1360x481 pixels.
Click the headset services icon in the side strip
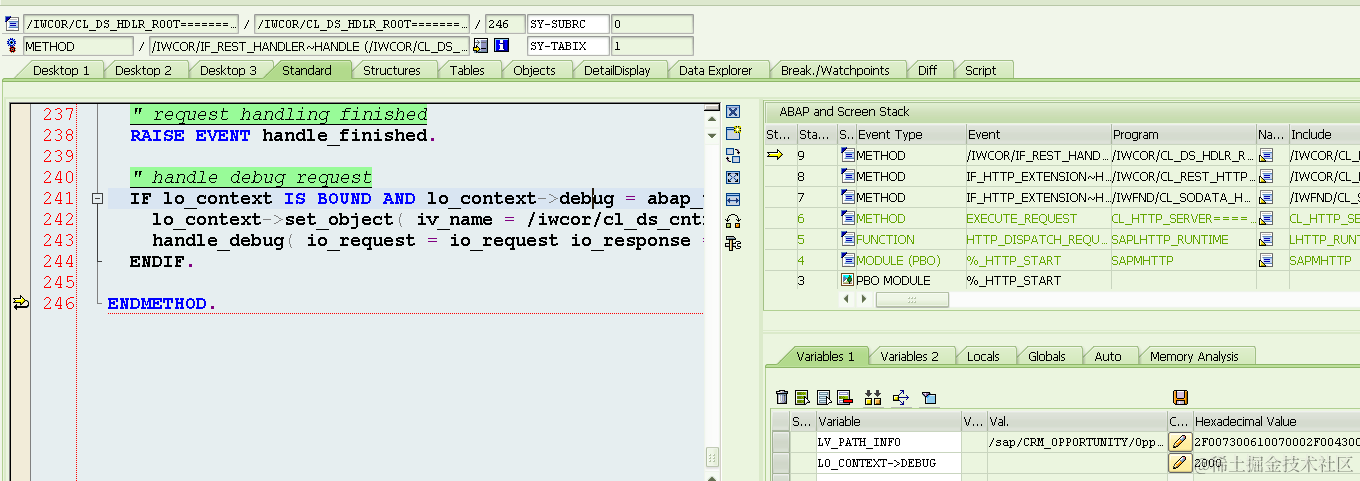(x=732, y=221)
